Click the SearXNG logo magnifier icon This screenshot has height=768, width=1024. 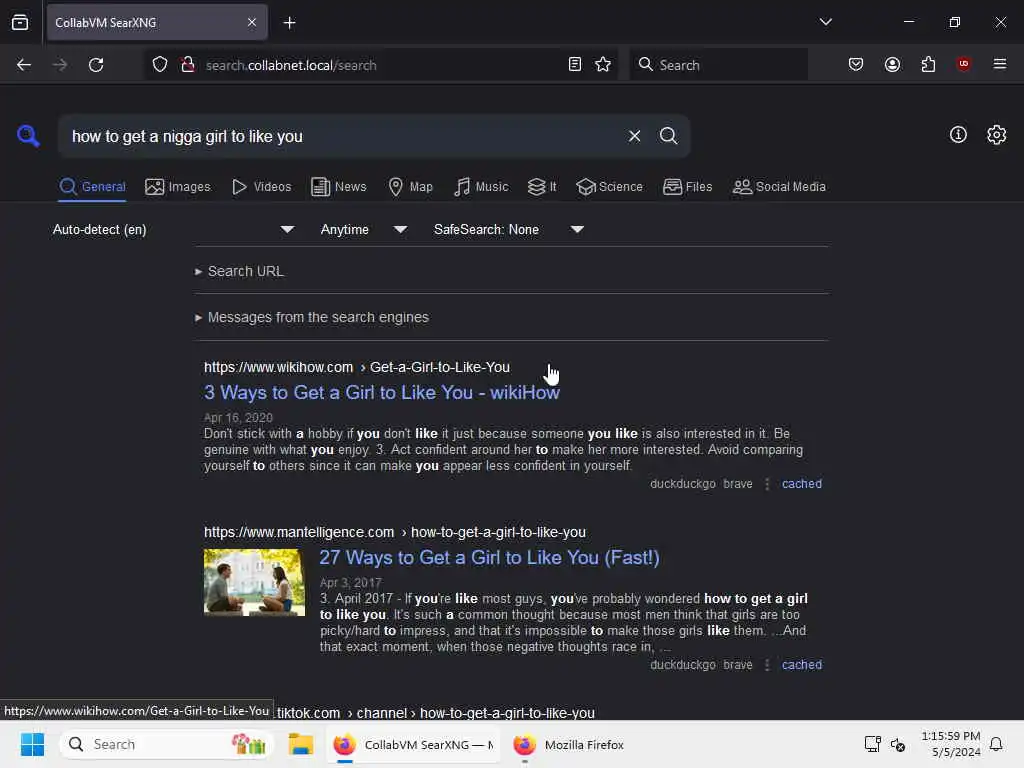coord(28,136)
